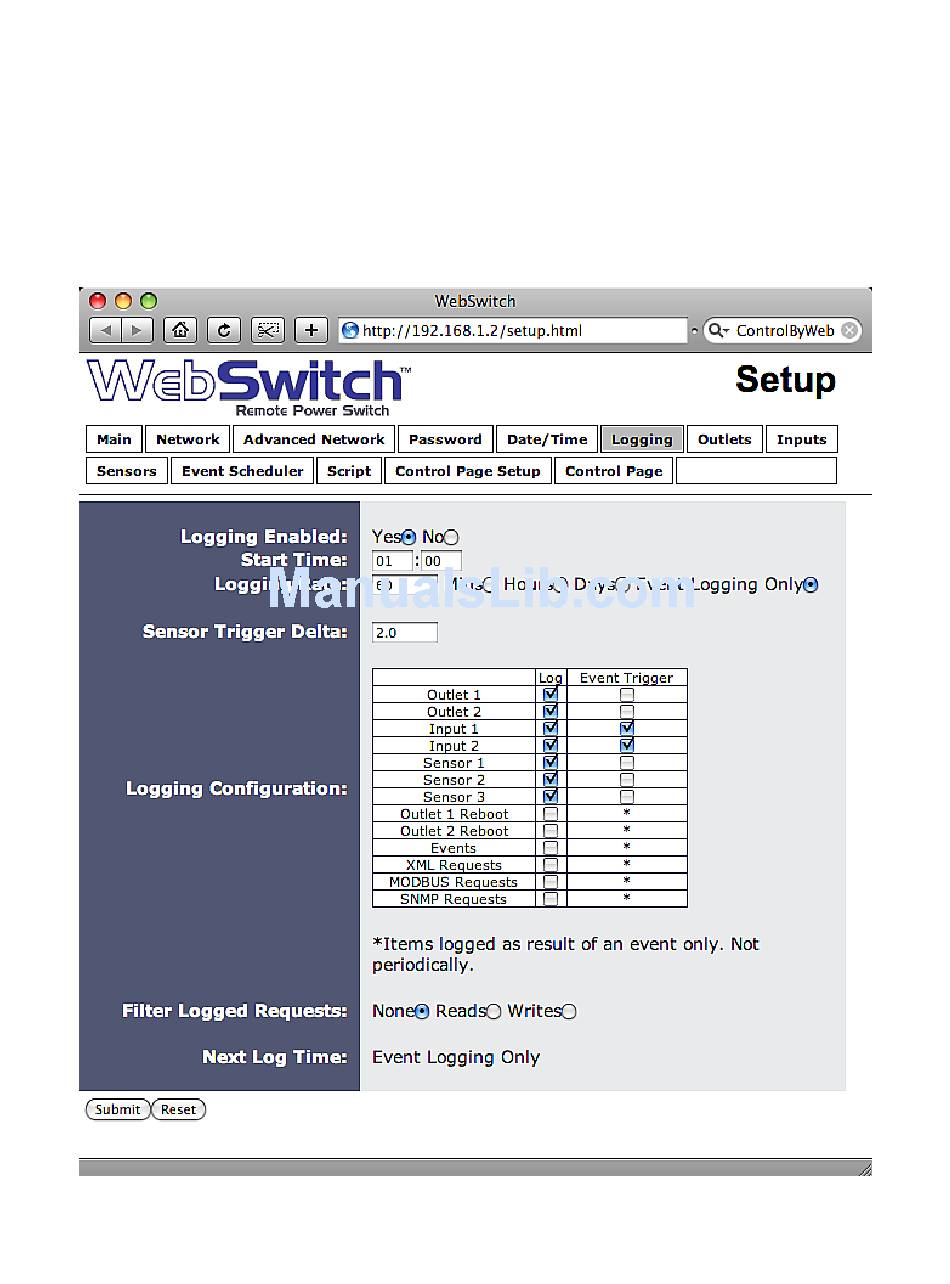This screenshot has height=1284, width=950.
Task: Select No for Logging Enabled
Action: [x=451, y=538]
